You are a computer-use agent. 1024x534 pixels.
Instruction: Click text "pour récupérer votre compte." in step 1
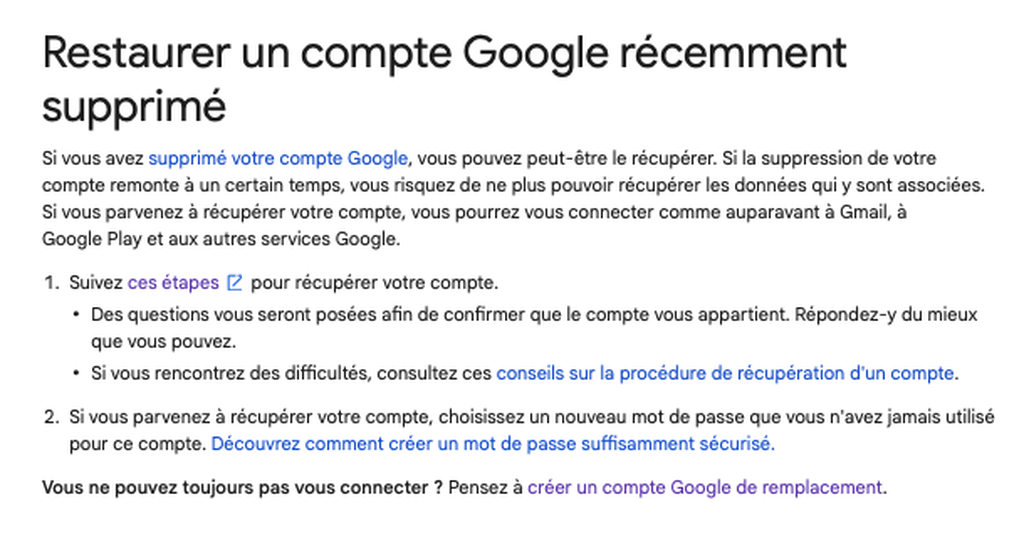(374, 283)
